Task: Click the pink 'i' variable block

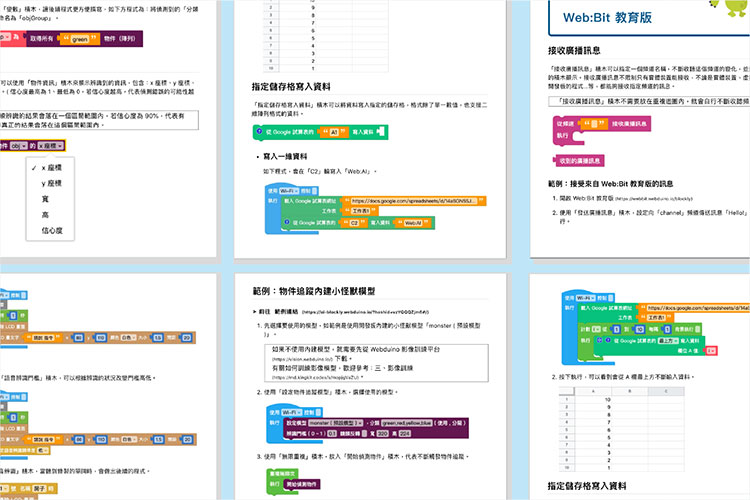Action: tap(711, 351)
